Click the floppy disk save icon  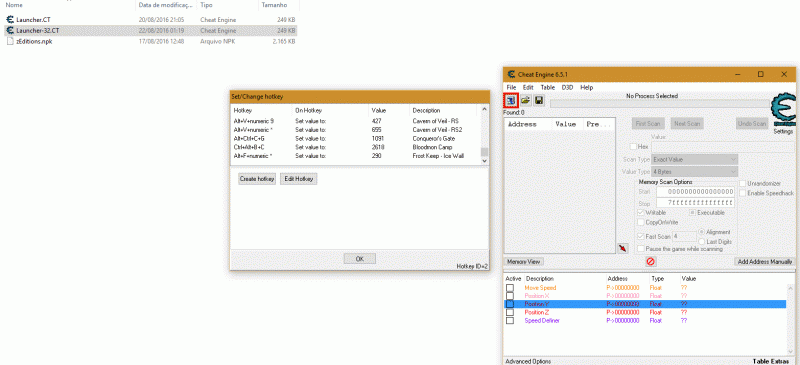539,101
